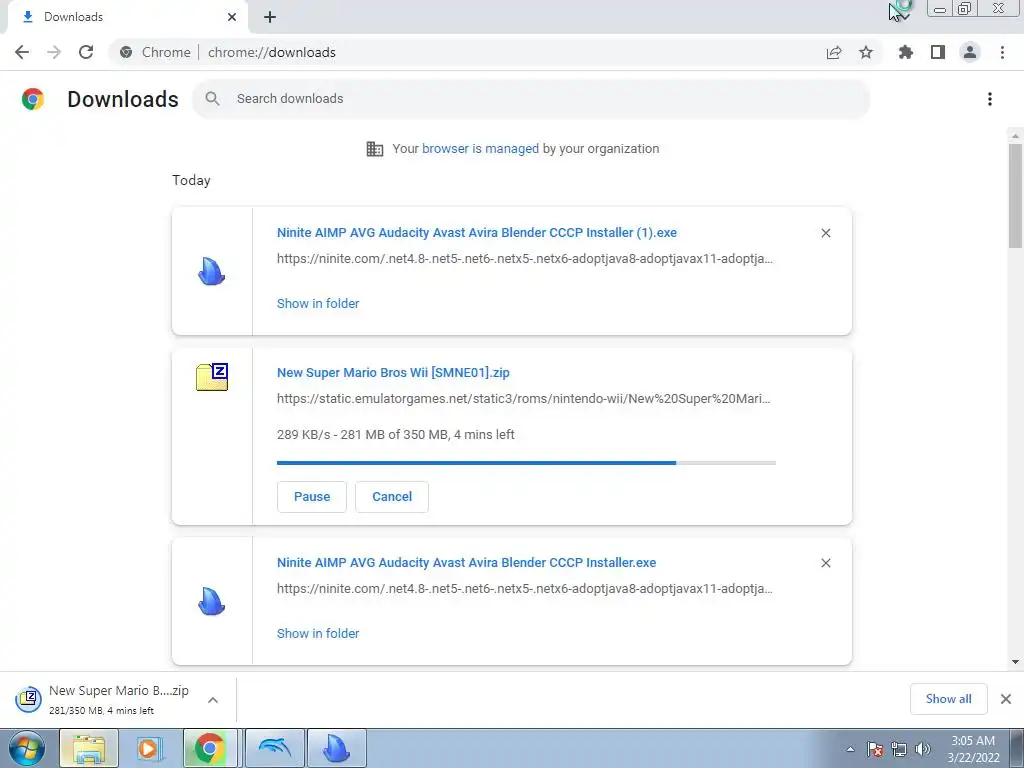Screen dimensions: 1024x768
Task: Open Ninite Installer (1).exe file link
Action: (477, 232)
